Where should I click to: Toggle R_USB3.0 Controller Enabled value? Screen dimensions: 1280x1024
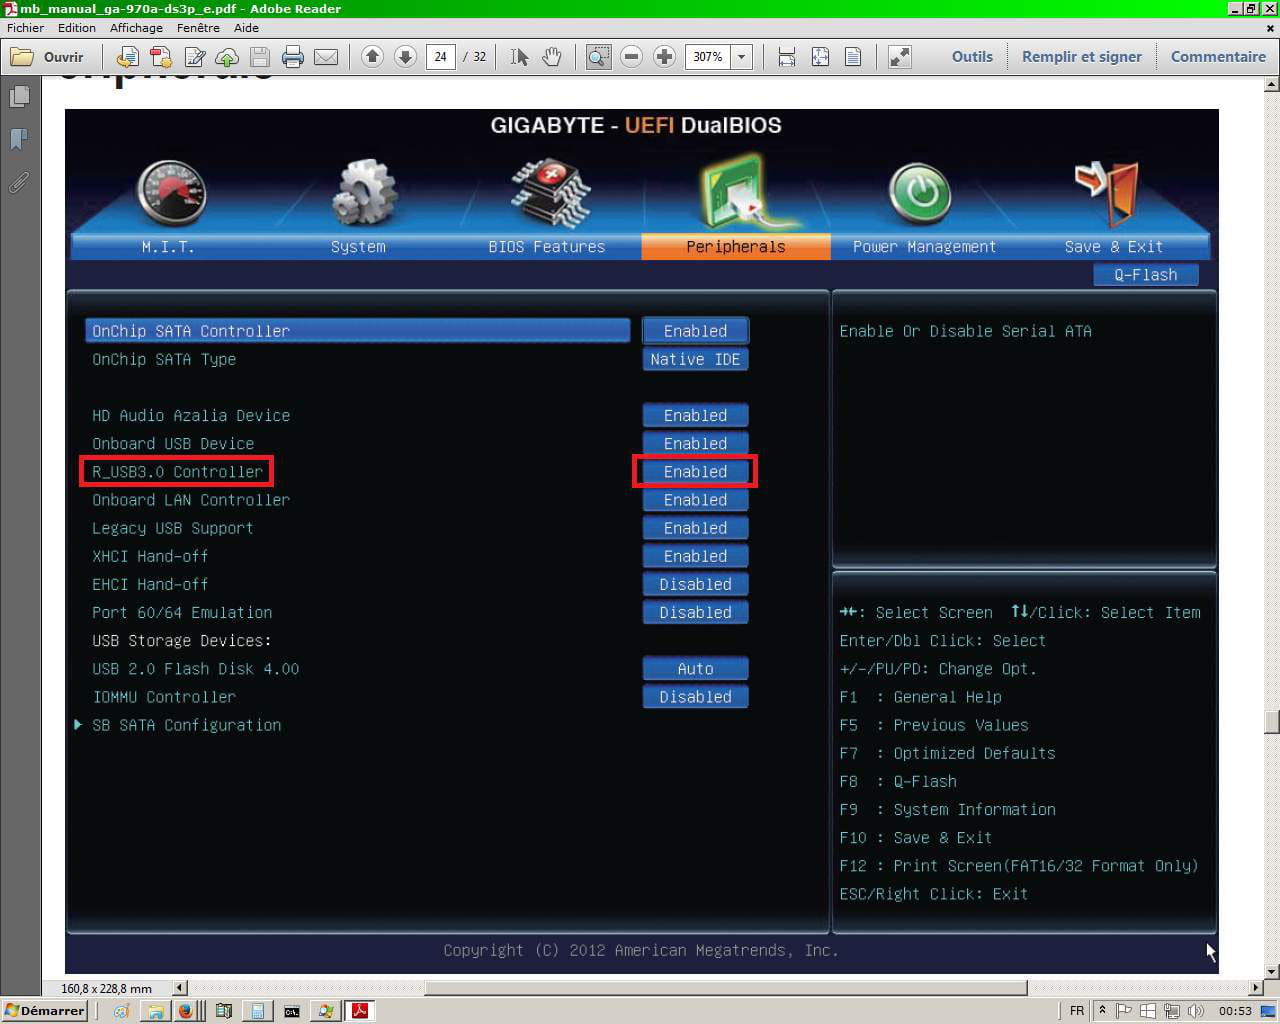click(x=695, y=471)
